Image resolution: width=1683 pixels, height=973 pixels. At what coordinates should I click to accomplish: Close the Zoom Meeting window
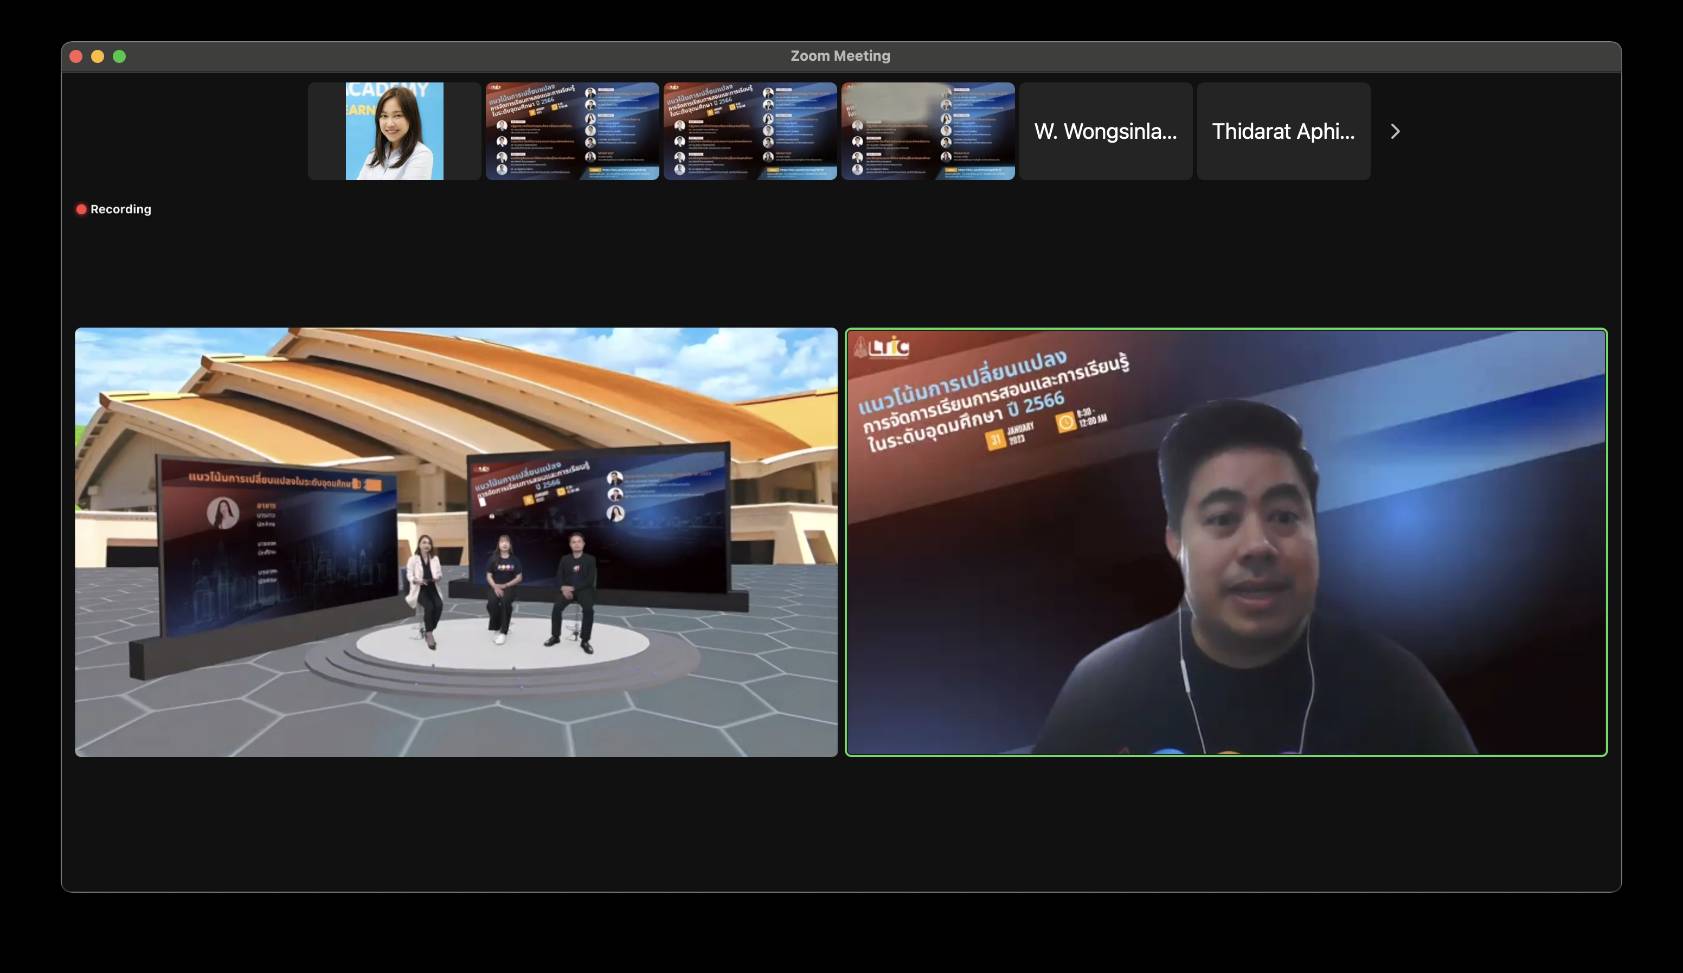tap(76, 56)
